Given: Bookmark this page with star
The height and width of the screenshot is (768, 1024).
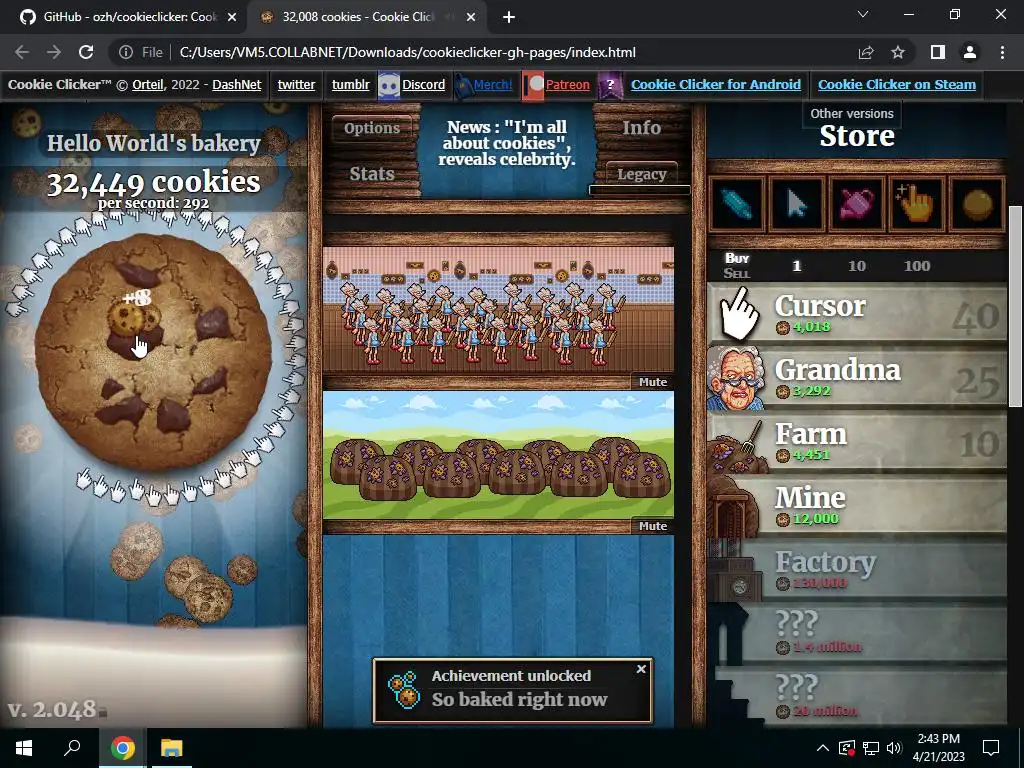Looking at the screenshot, I should (898, 52).
